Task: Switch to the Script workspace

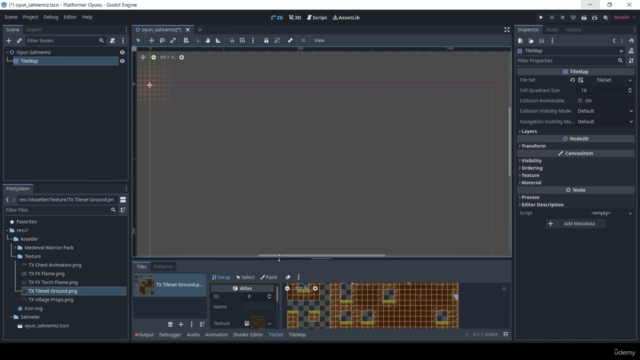Action: [x=317, y=18]
